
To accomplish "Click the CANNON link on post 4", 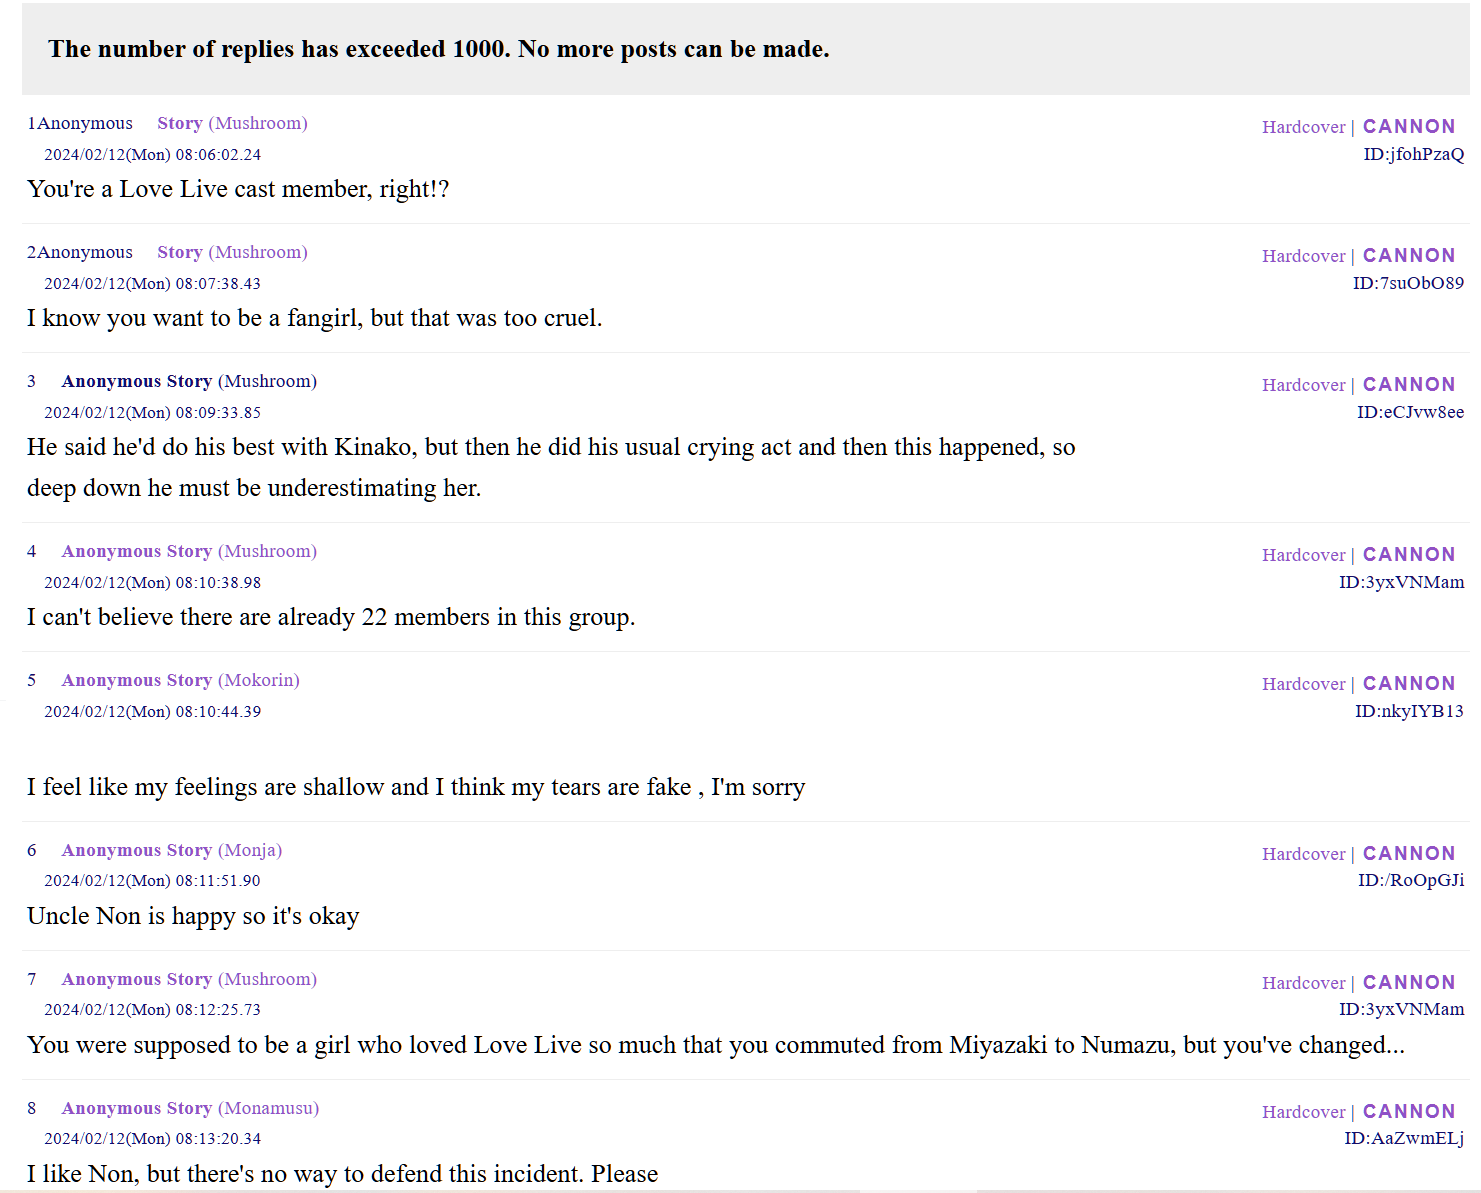I will [1409, 554].
